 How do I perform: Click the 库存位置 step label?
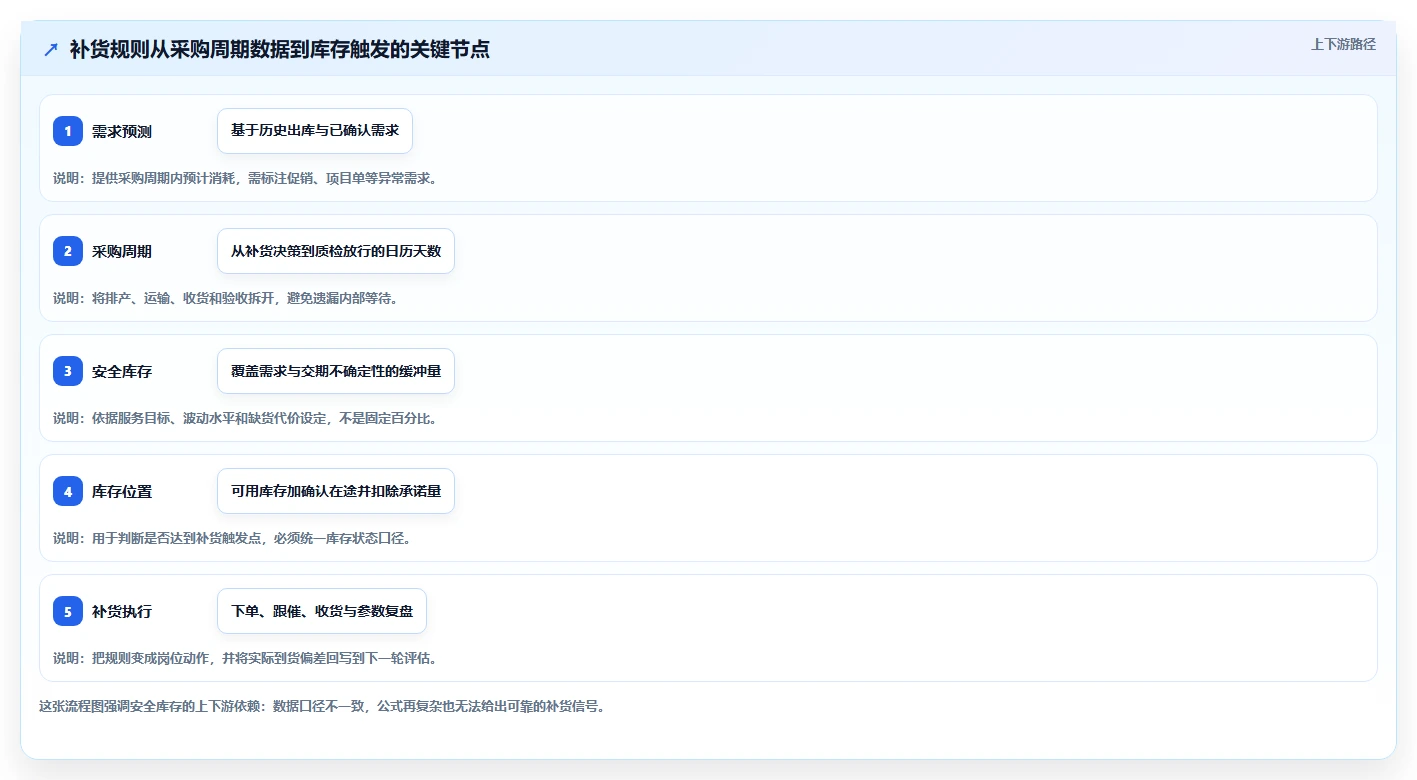(x=122, y=491)
